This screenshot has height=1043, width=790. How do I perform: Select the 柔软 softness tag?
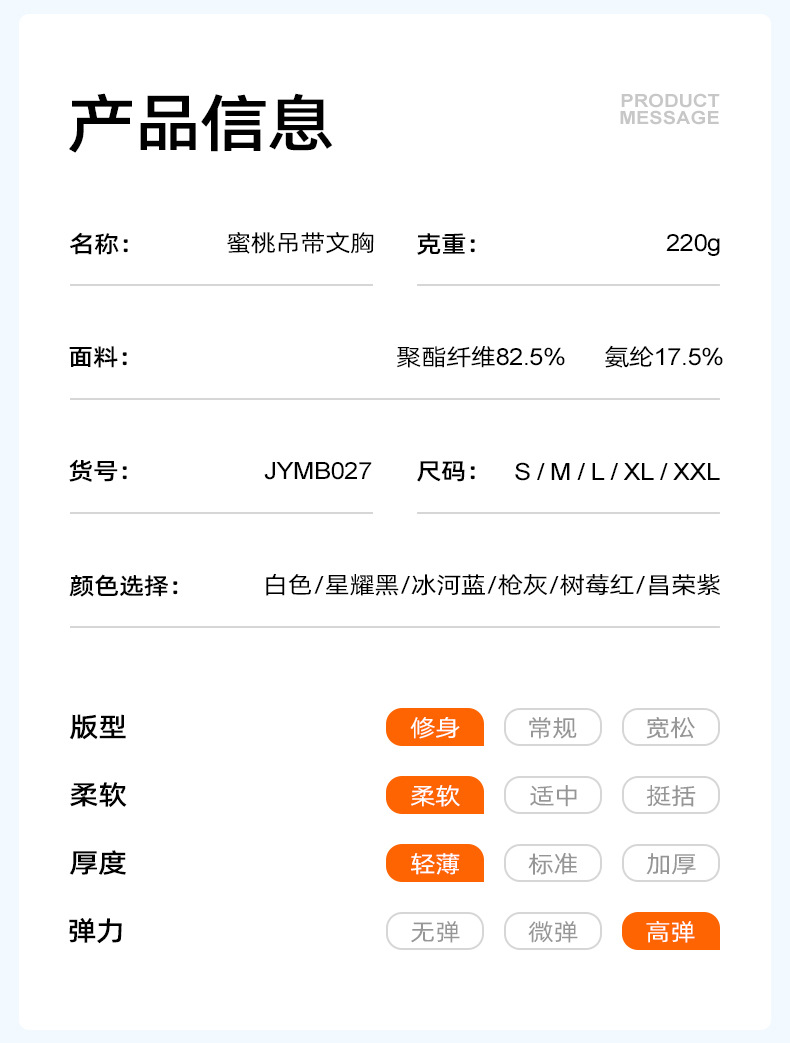(435, 795)
